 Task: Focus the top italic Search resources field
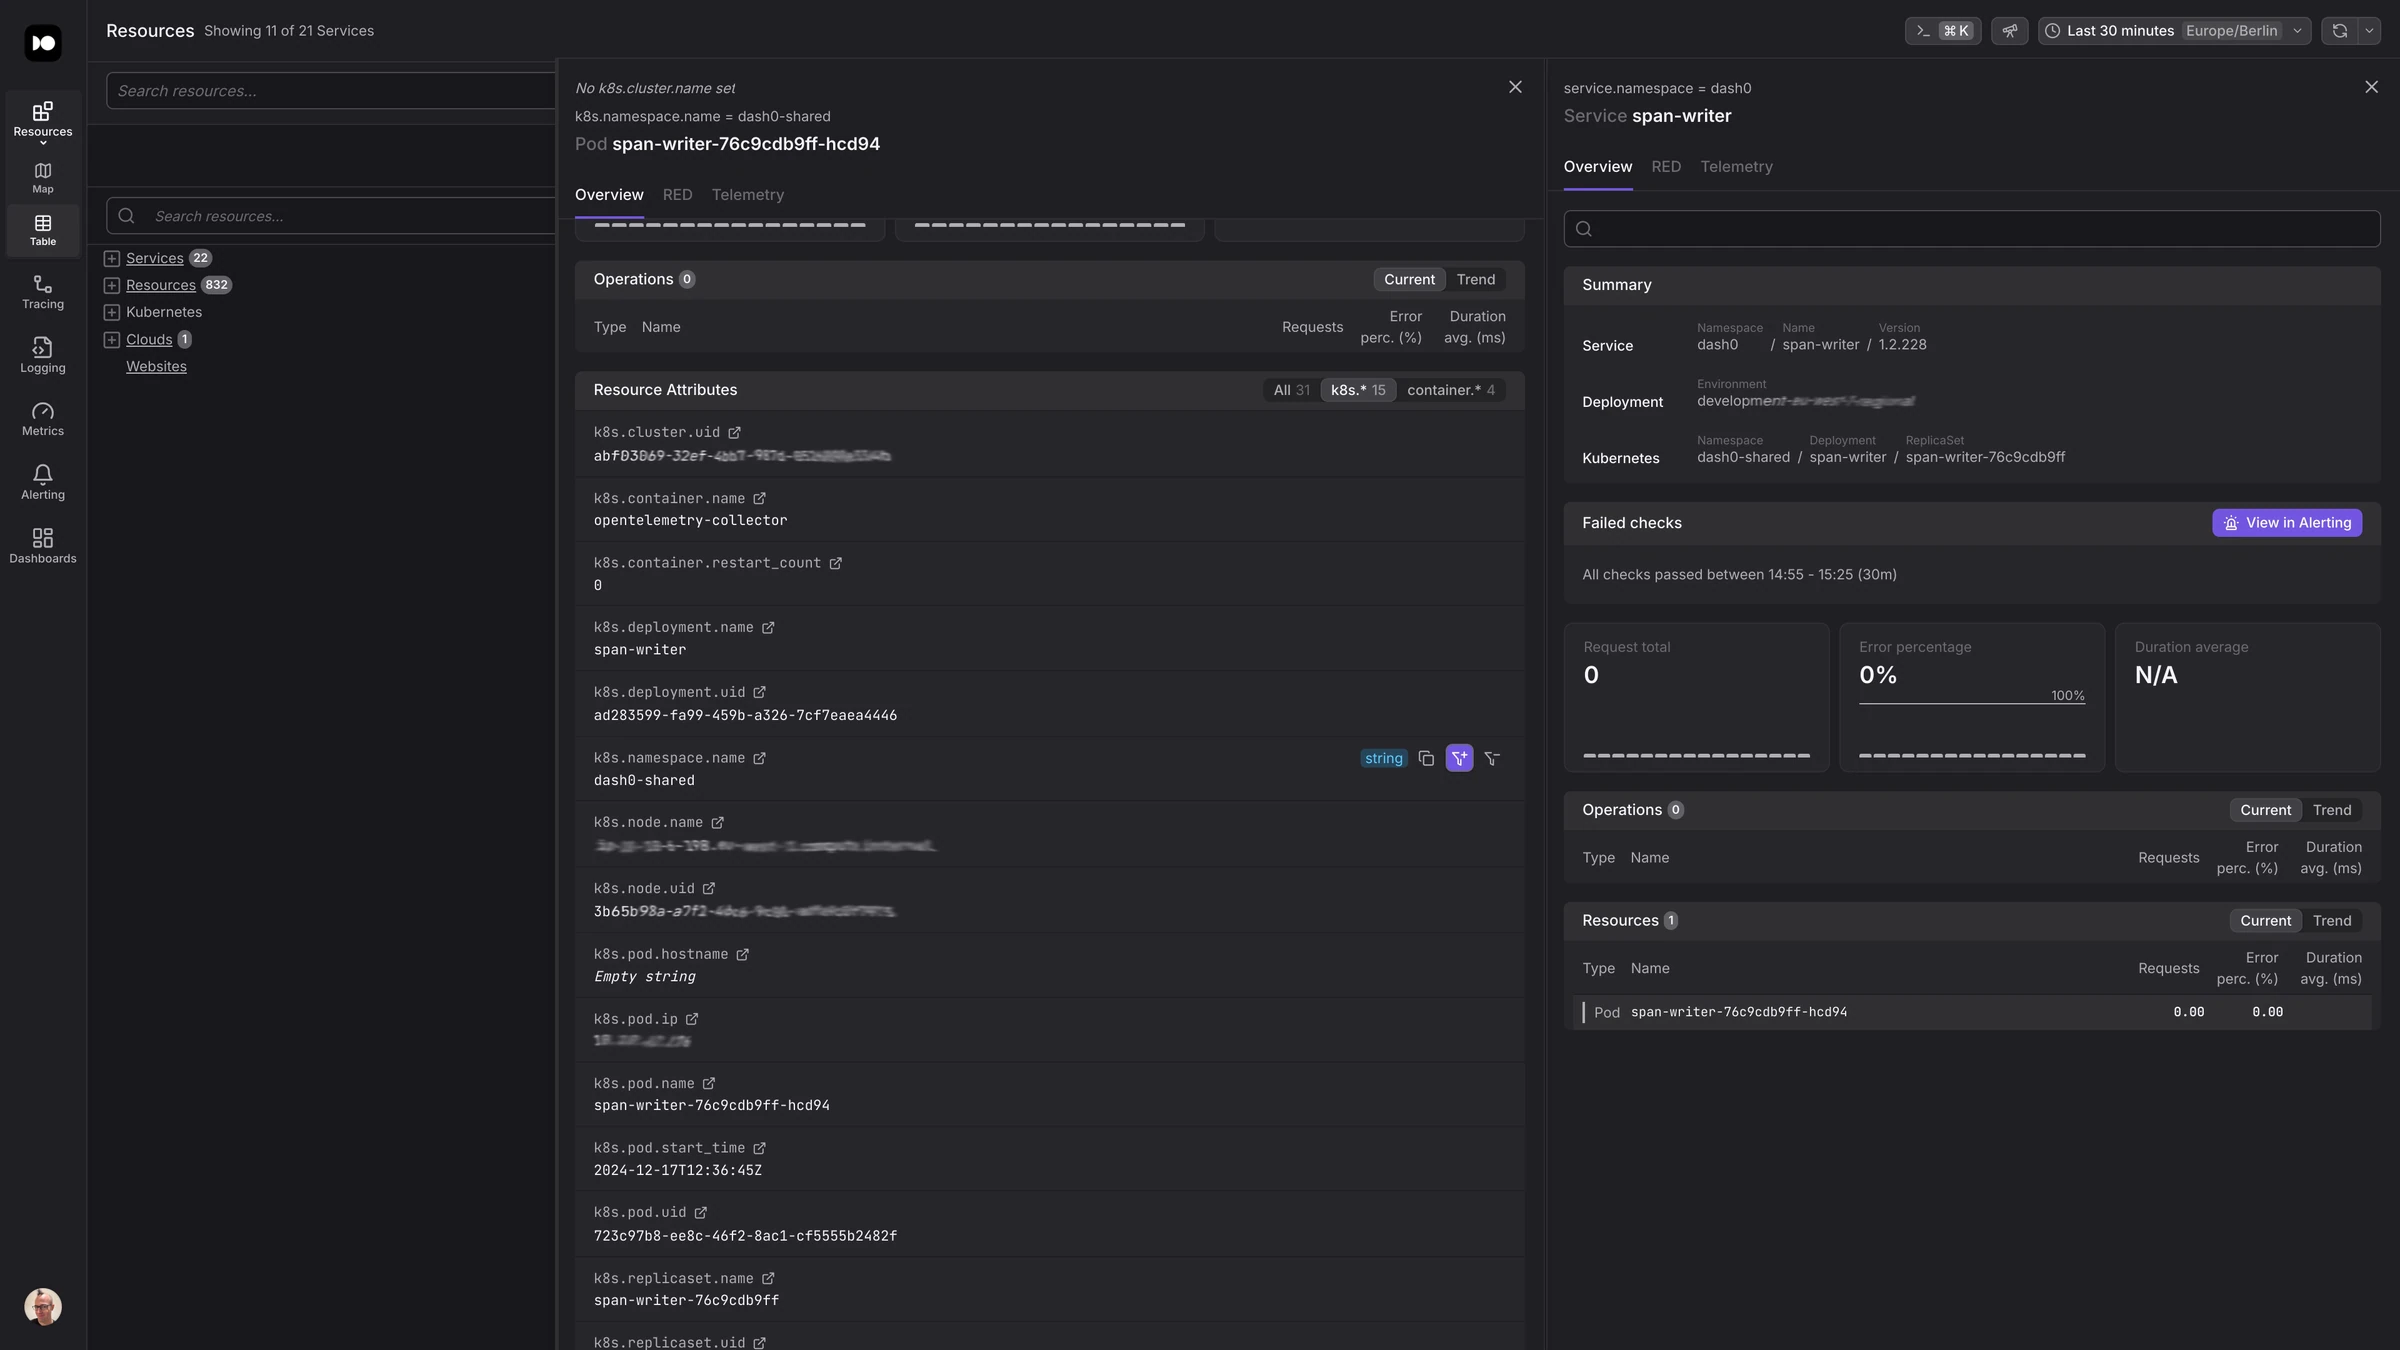coord(331,91)
